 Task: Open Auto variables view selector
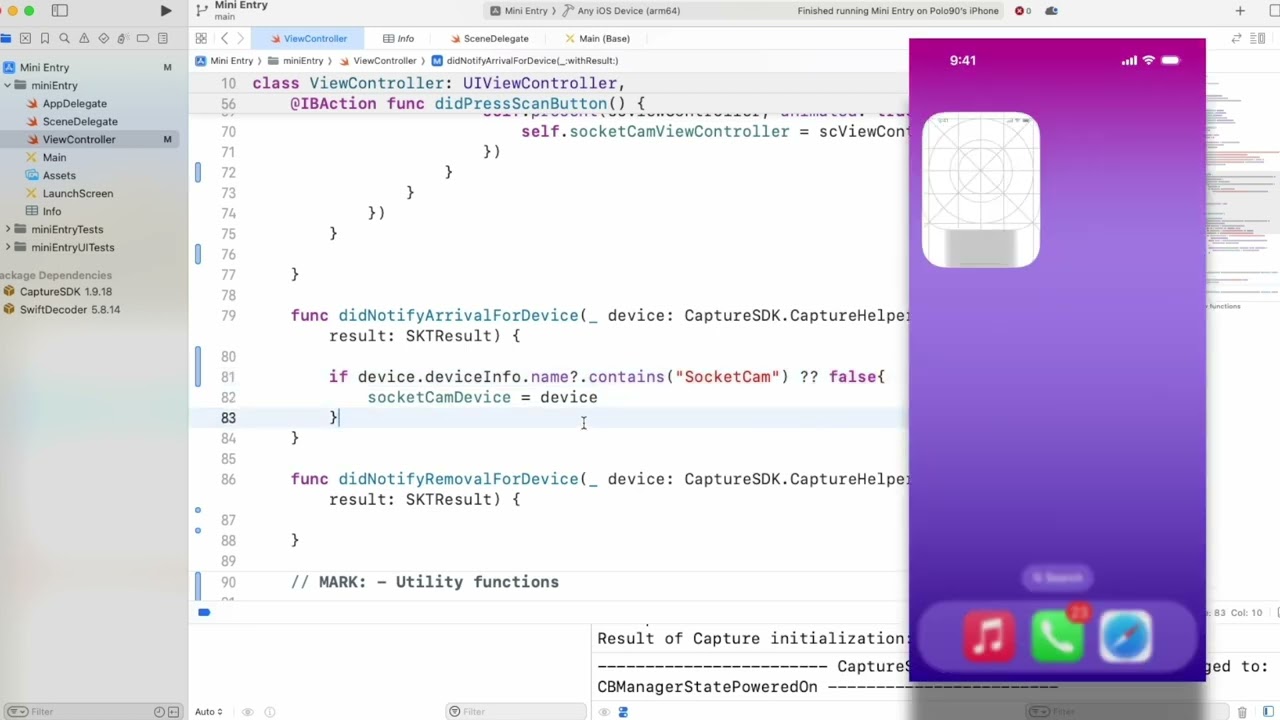209,712
